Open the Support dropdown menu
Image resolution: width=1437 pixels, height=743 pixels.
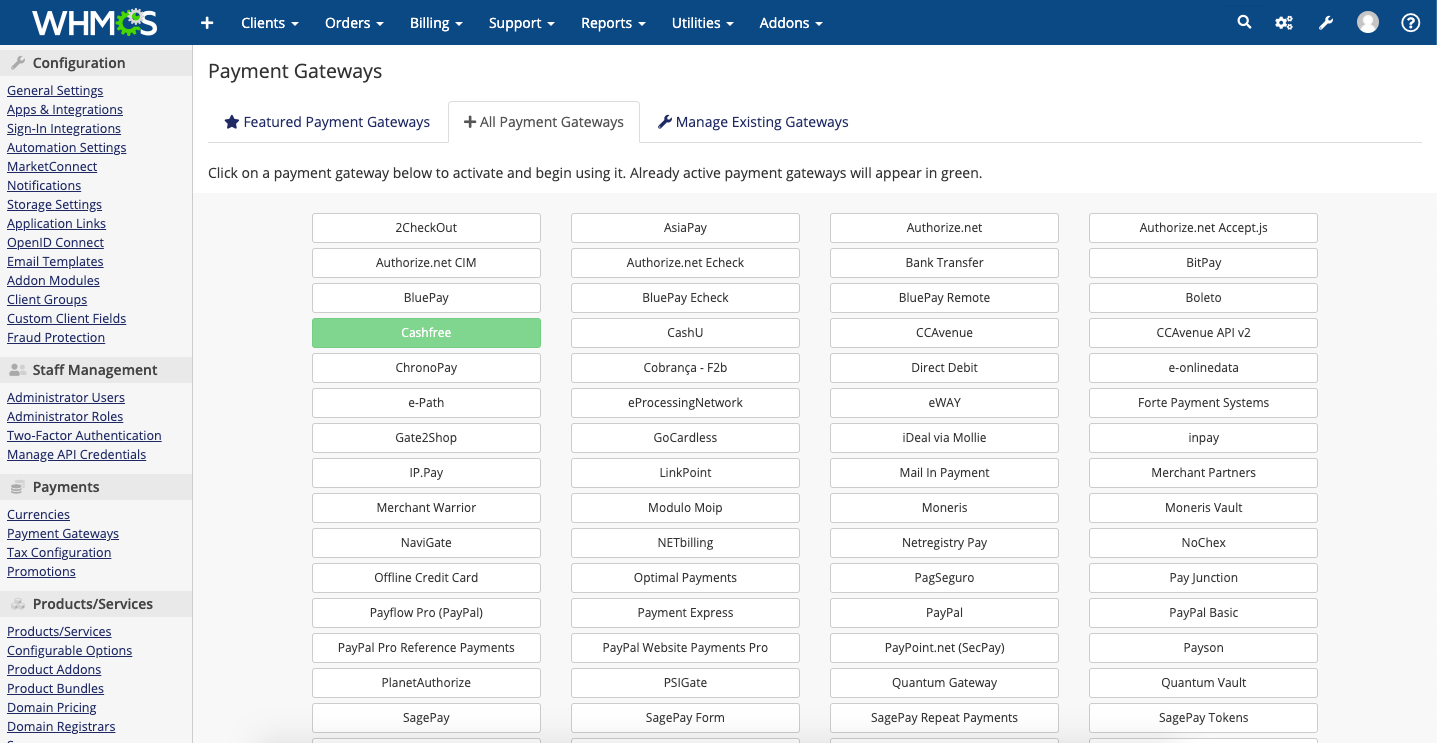[x=522, y=23]
